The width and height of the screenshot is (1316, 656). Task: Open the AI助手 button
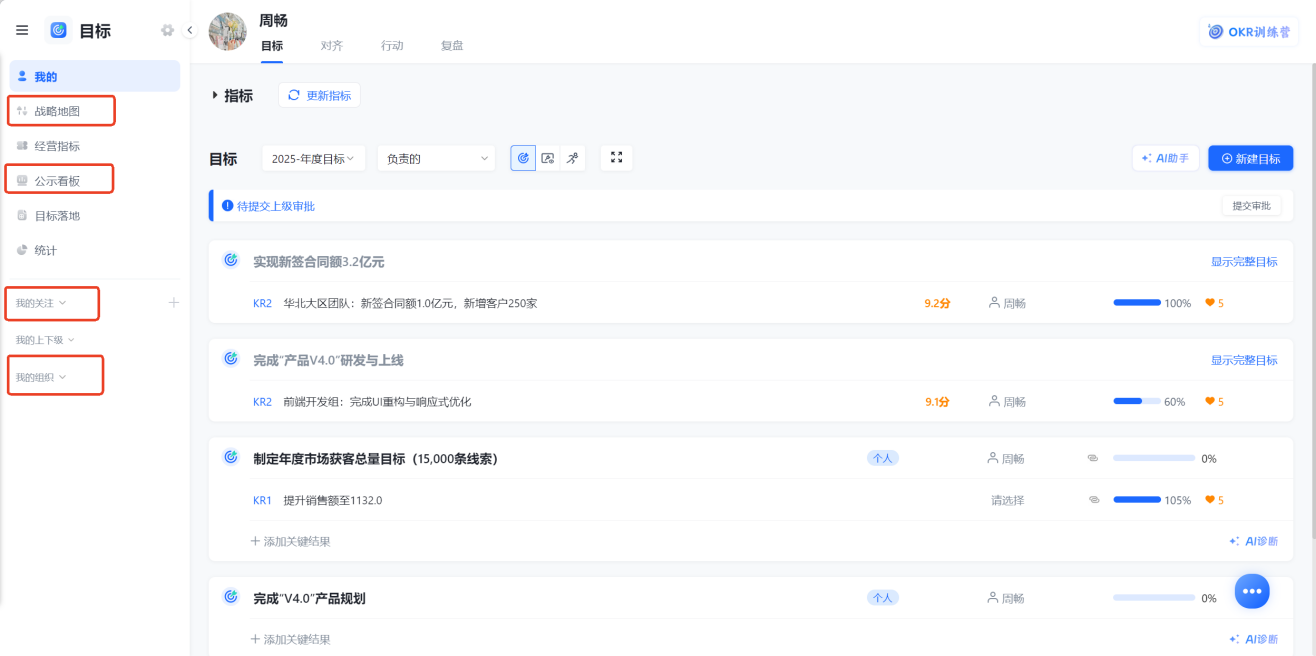coord(1165,158)
